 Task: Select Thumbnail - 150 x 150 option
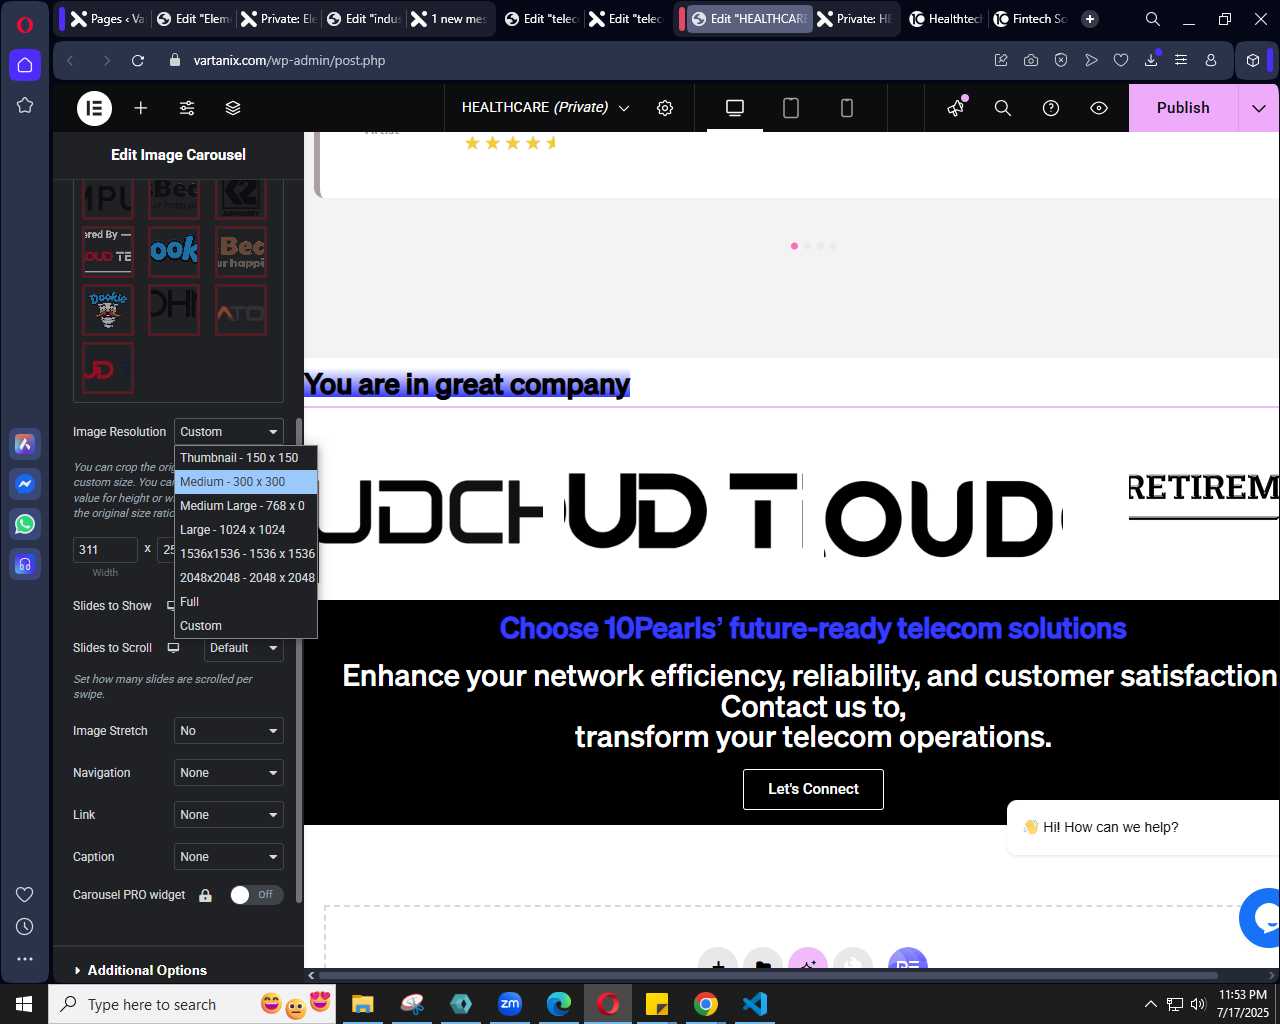(246, 458)
